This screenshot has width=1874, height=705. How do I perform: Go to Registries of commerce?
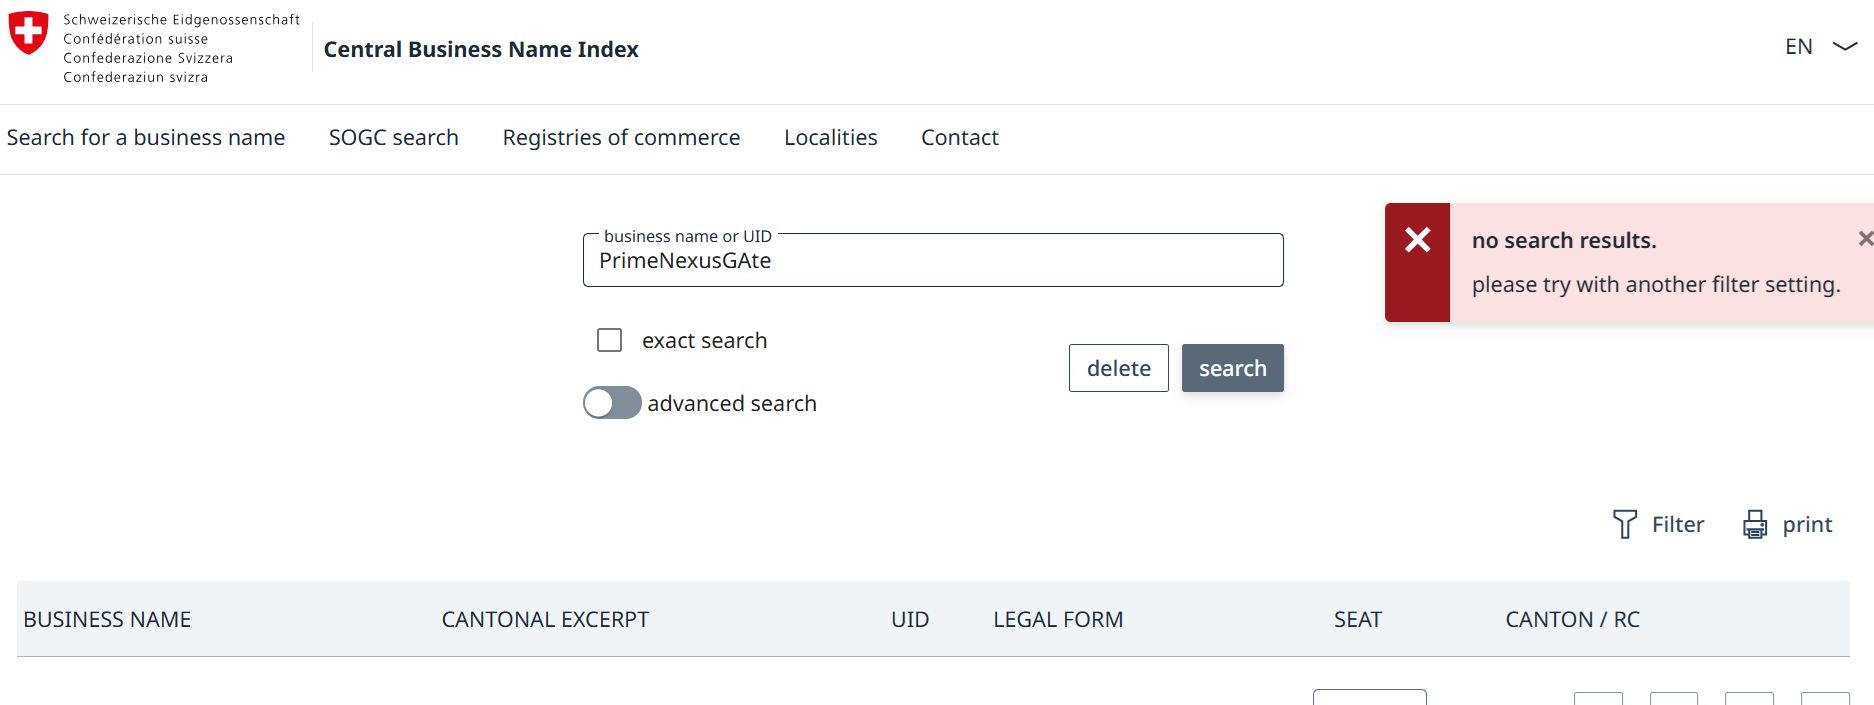click(x=621, y=137)
